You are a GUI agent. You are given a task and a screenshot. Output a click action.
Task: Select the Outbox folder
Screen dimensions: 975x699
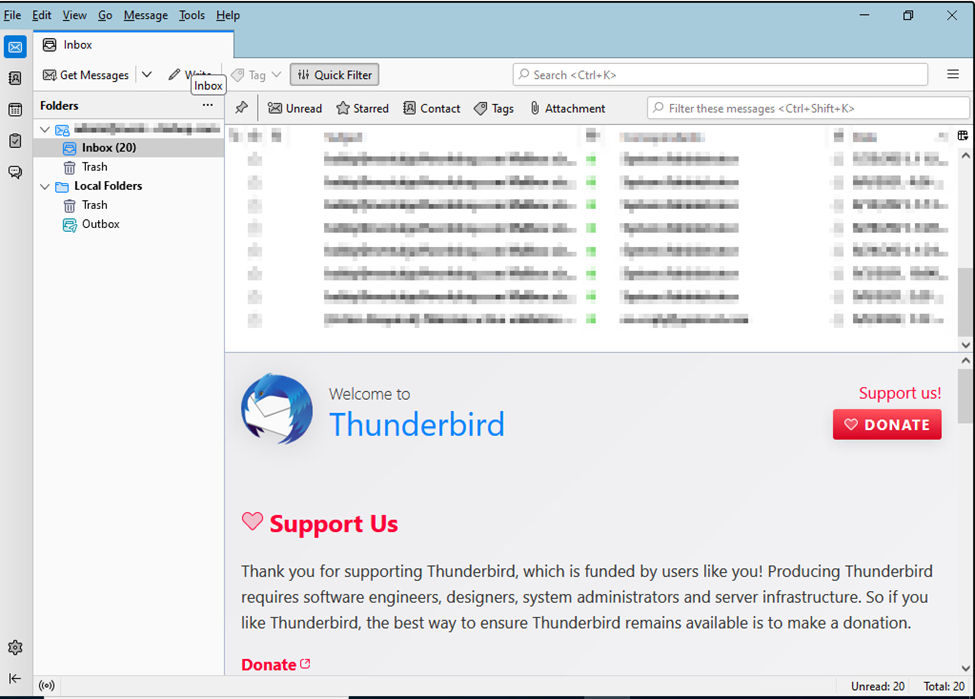pos(129,225)
